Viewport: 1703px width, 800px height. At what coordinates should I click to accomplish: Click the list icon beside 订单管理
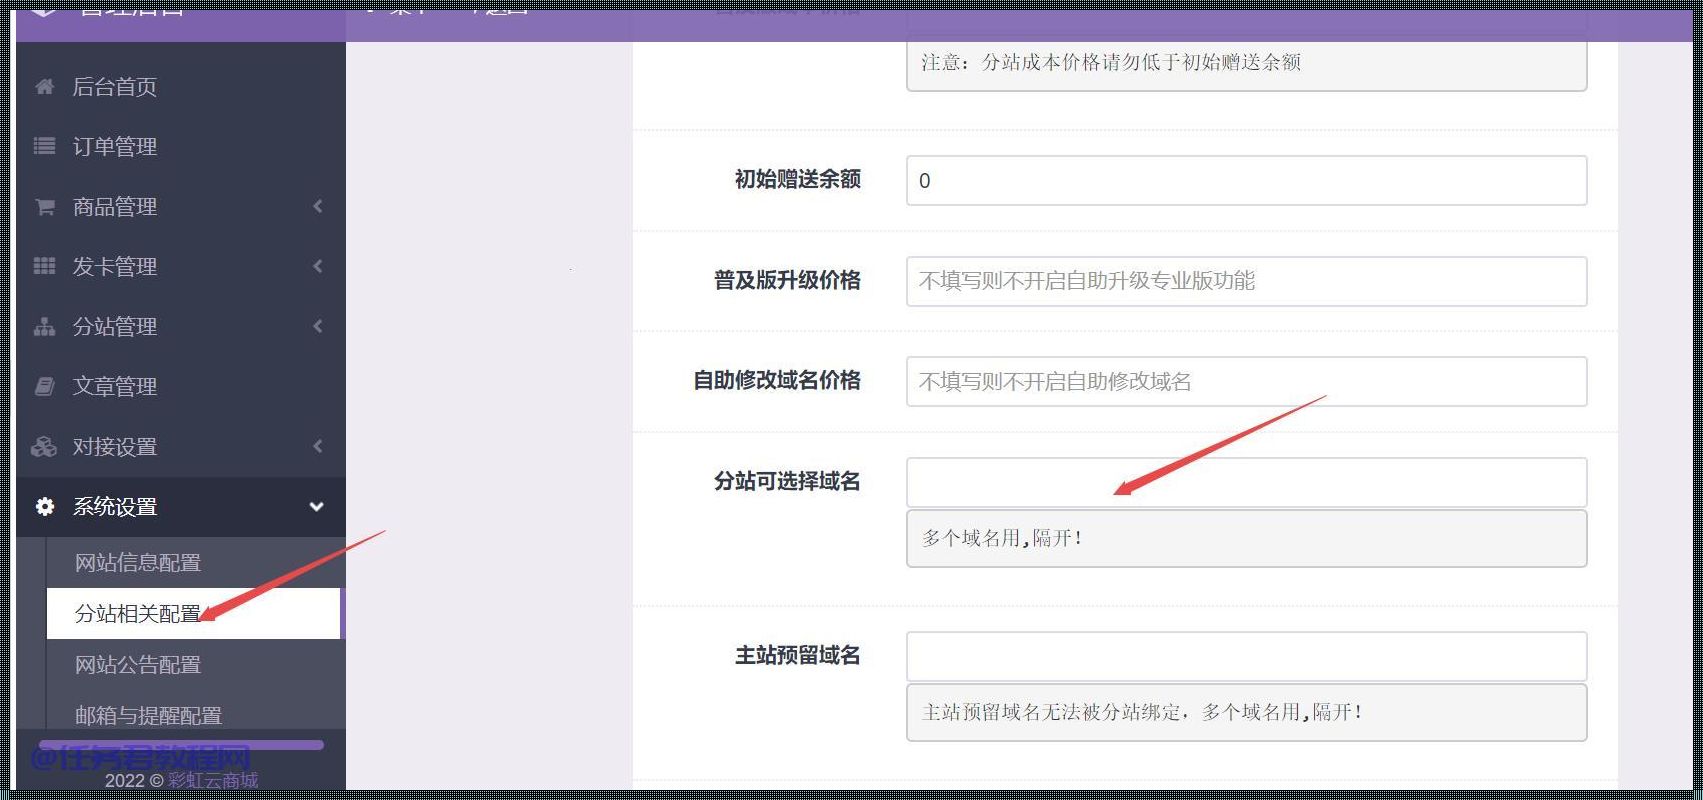point(44,147)
